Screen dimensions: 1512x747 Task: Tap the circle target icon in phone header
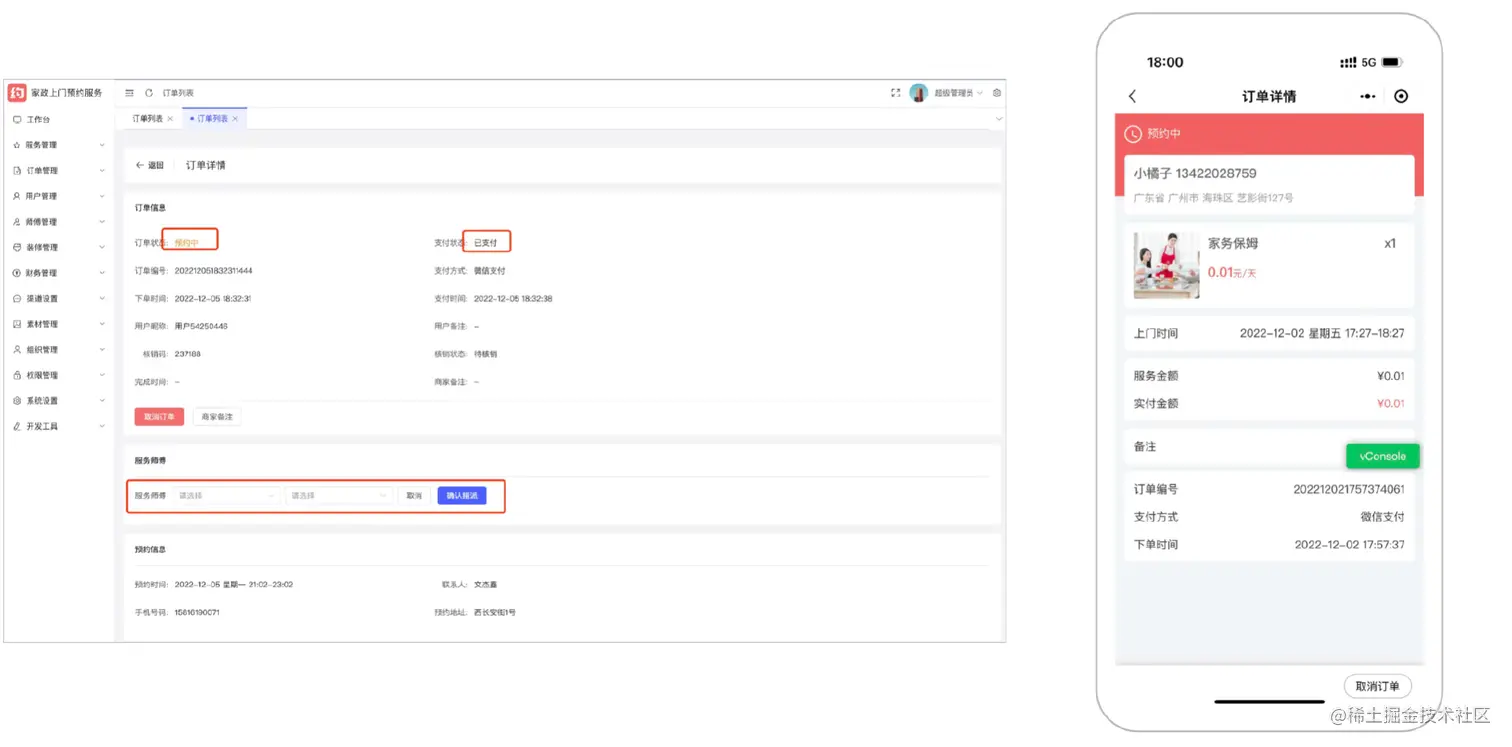(1401, 96)
